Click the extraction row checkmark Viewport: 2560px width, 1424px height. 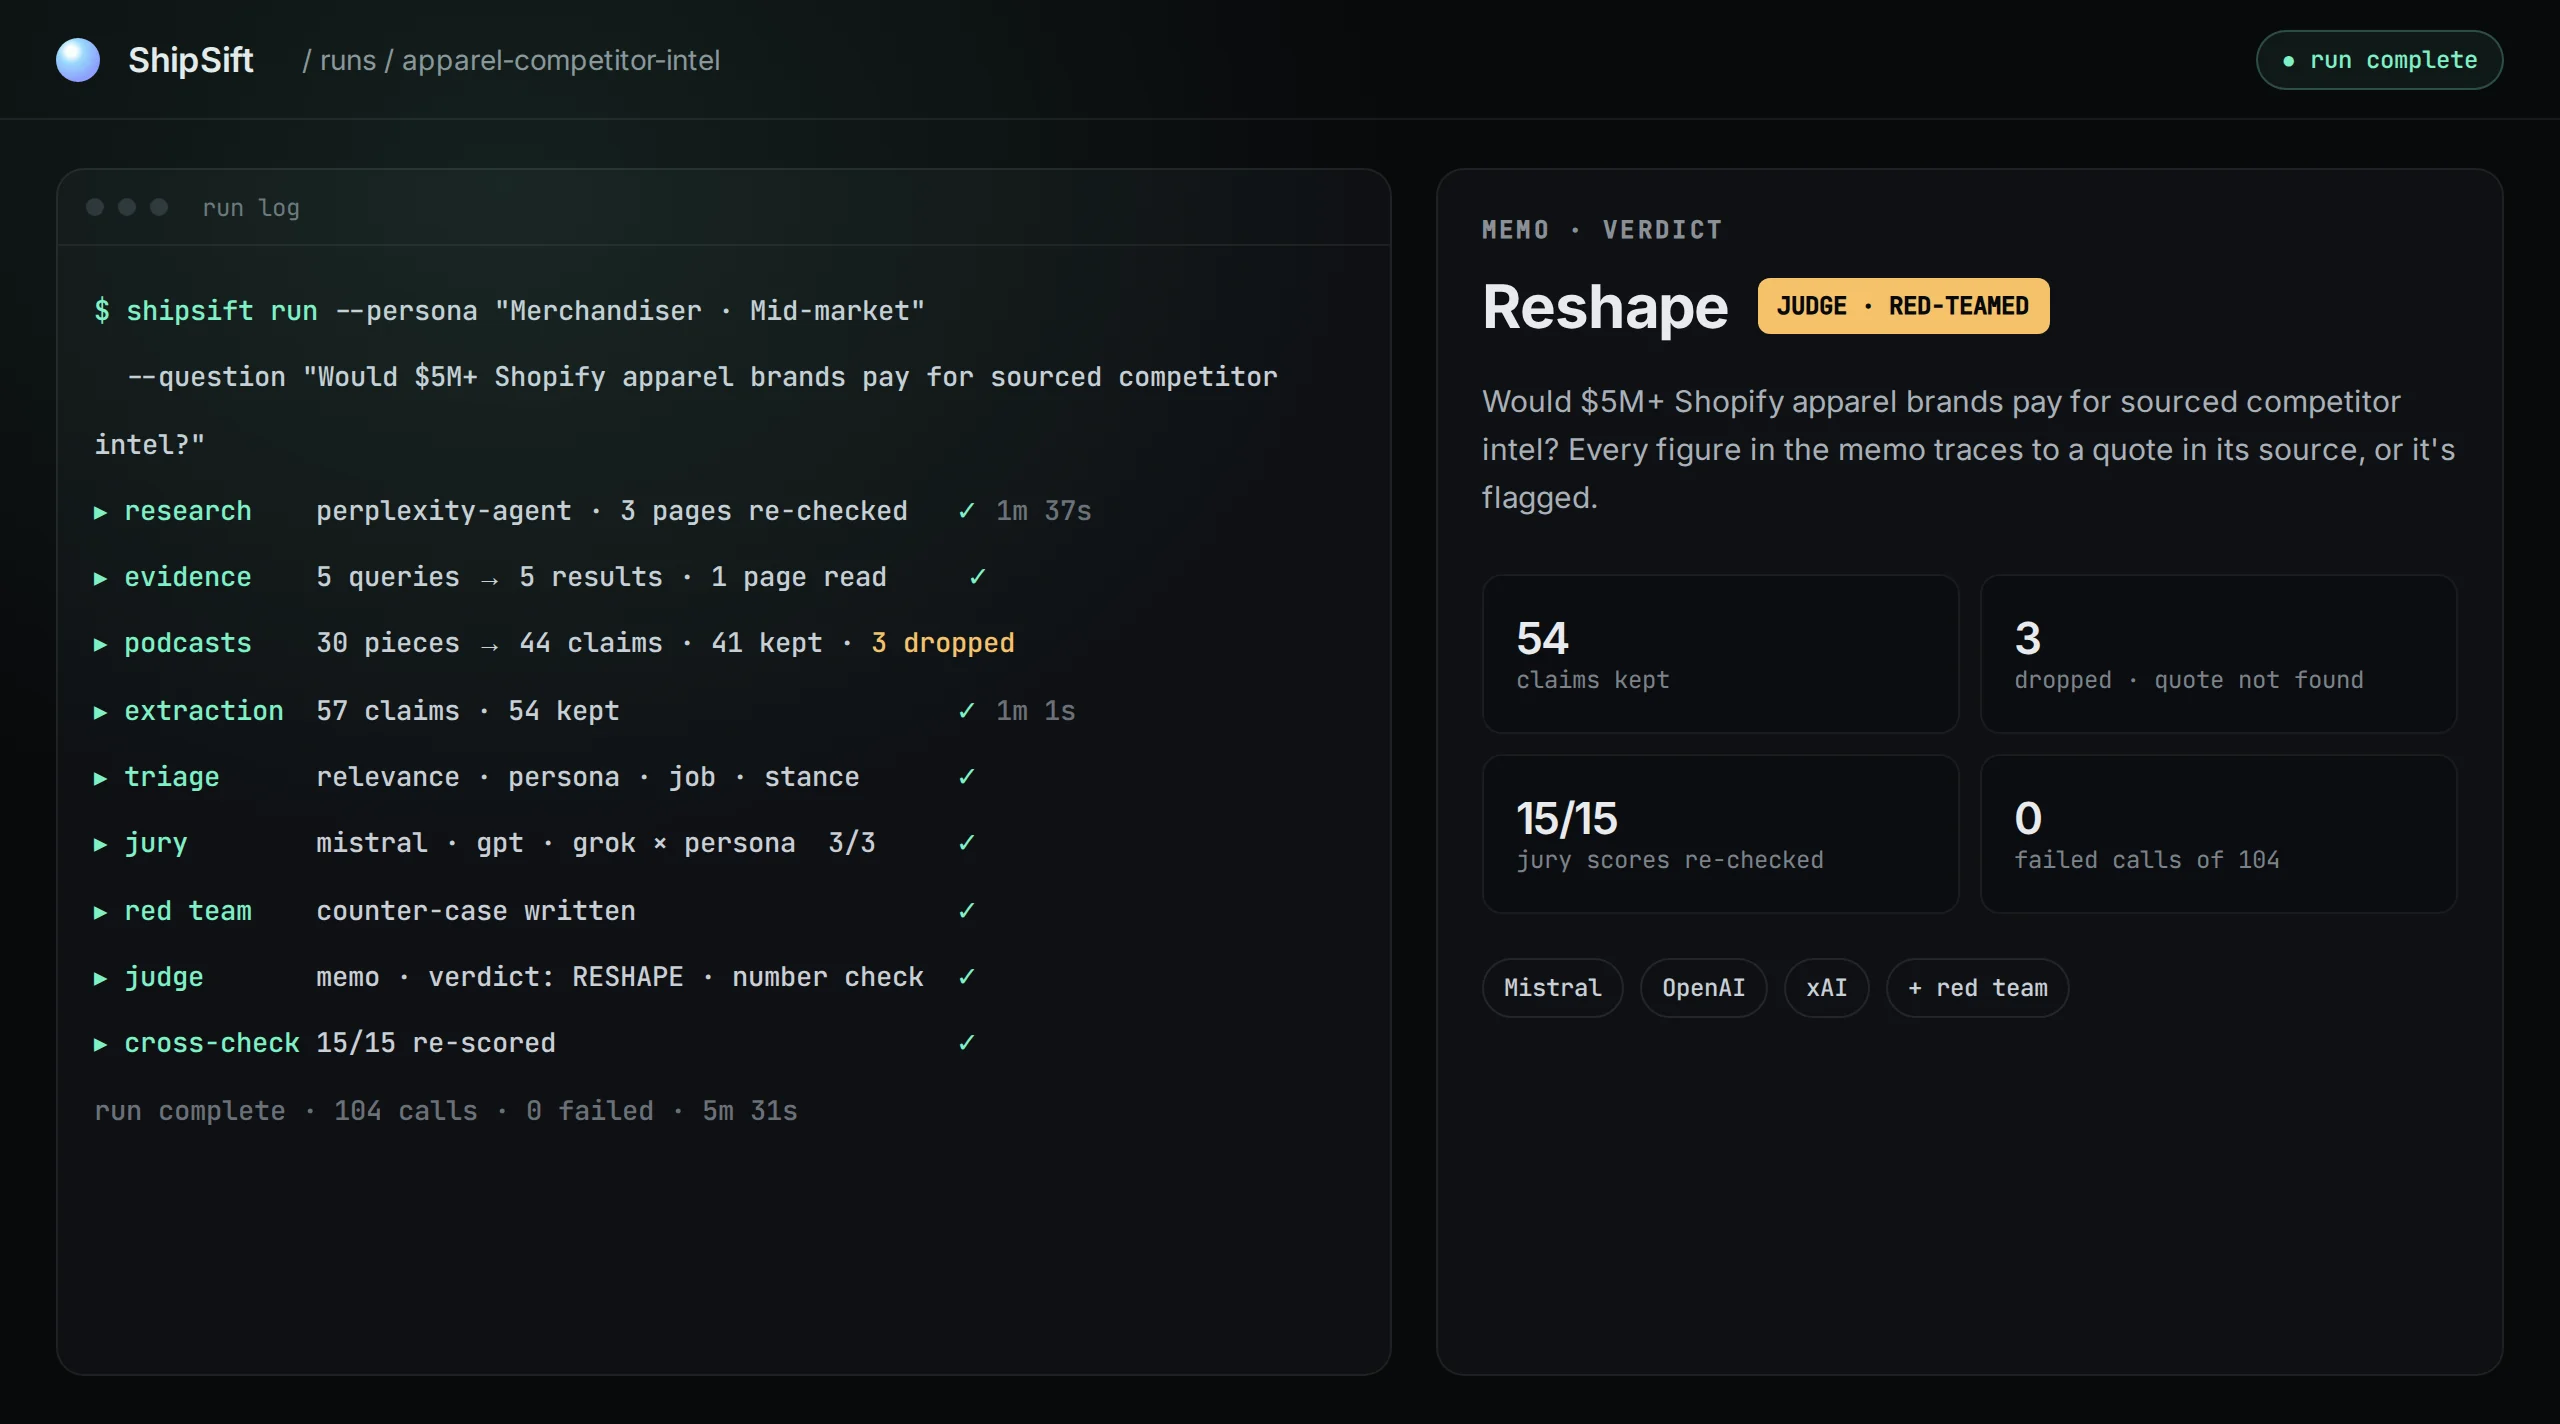[966, 711]
